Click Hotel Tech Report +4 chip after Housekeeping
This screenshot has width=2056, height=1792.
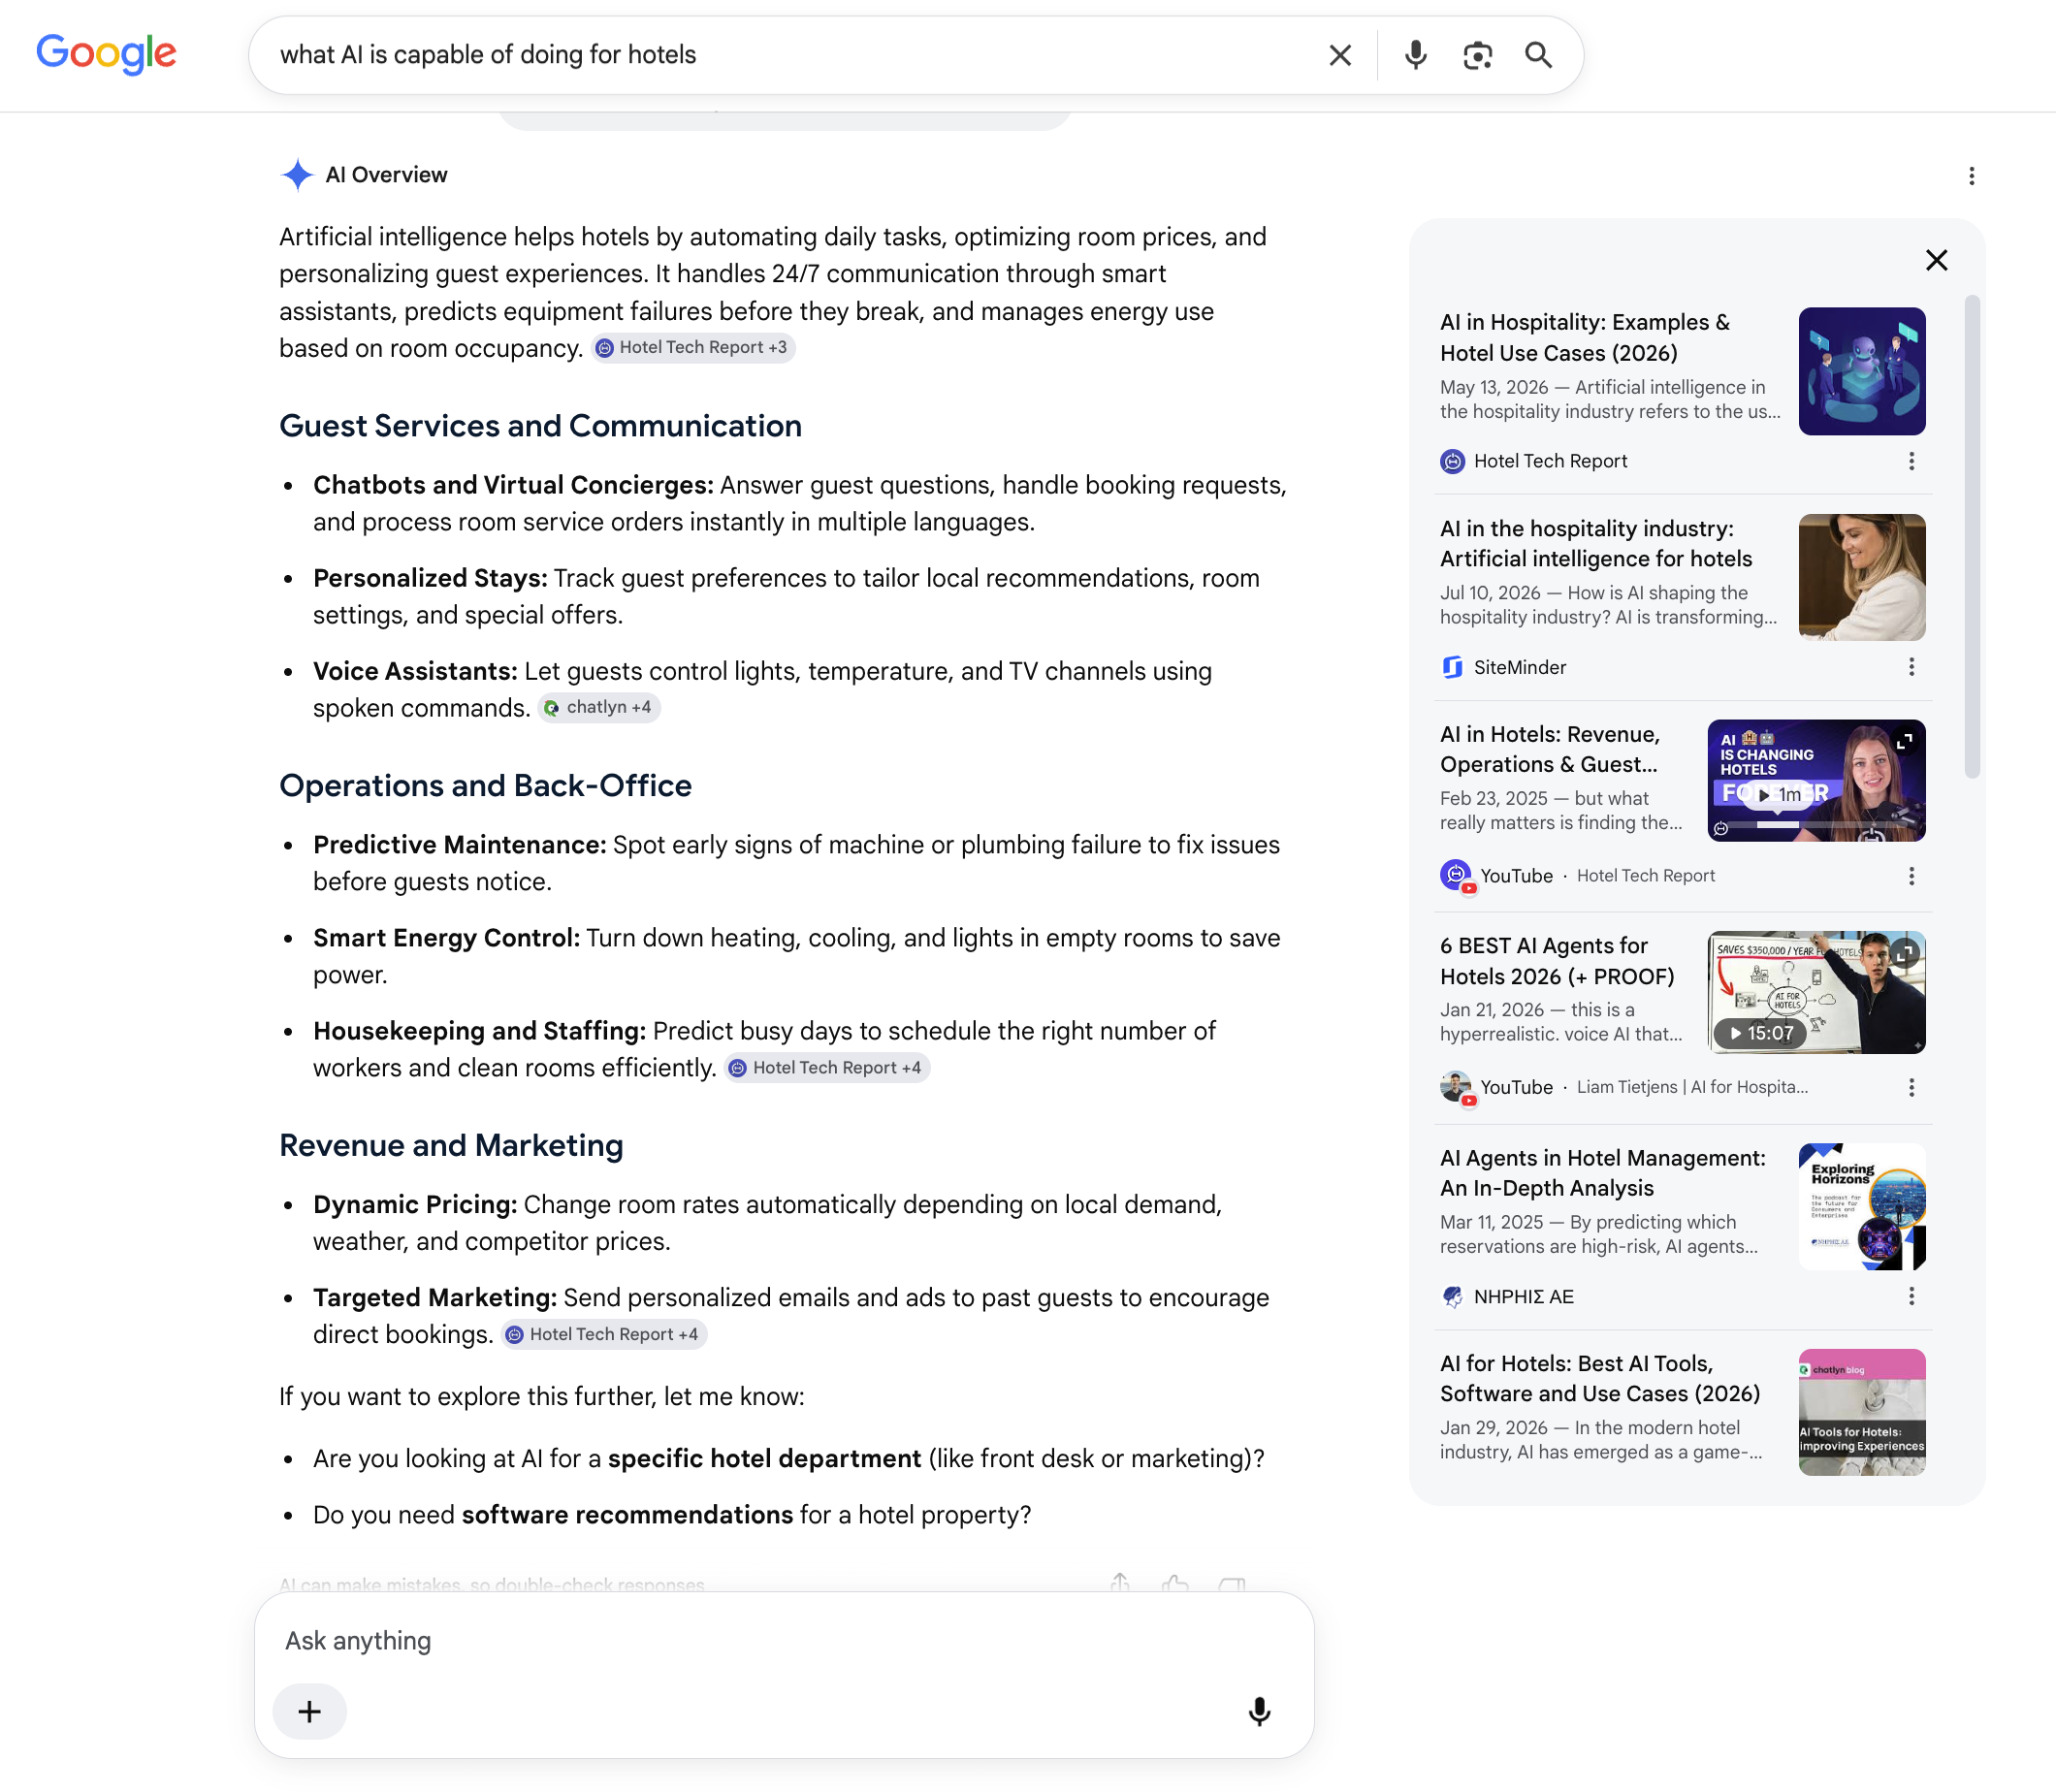click(827, 1068)
